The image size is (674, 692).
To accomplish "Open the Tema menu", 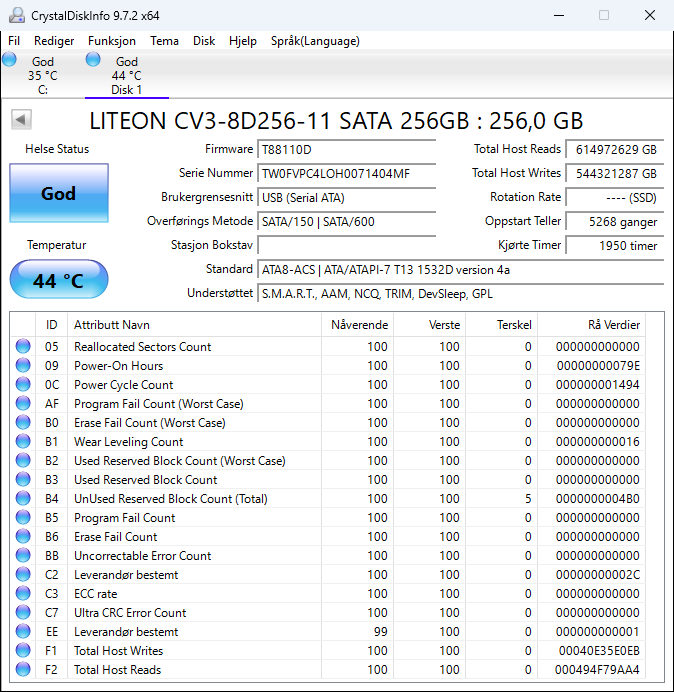I will (164, 41).
